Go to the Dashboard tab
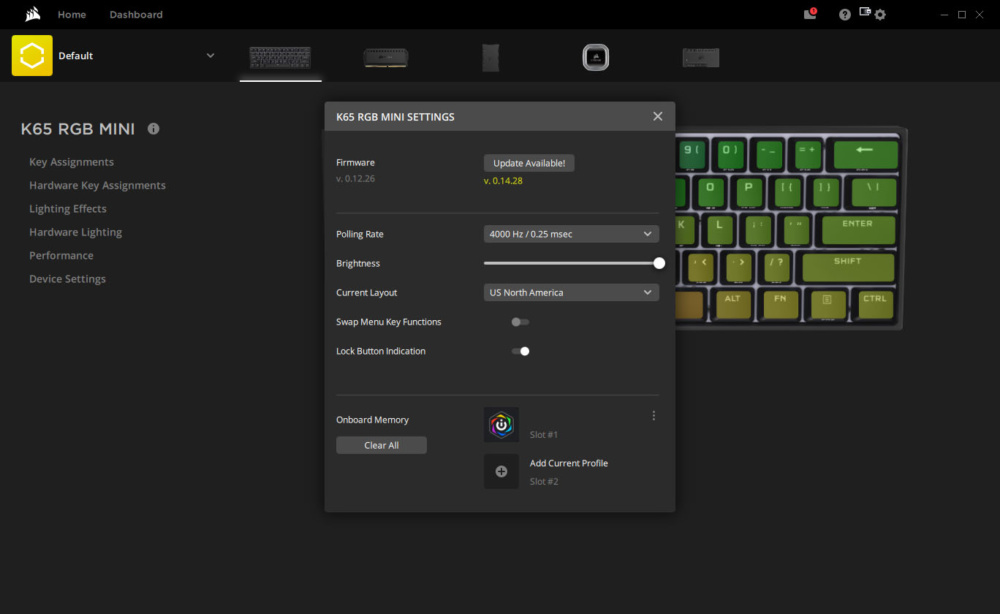The height and width of the screenshot is (614, 1000). [136, 14]
